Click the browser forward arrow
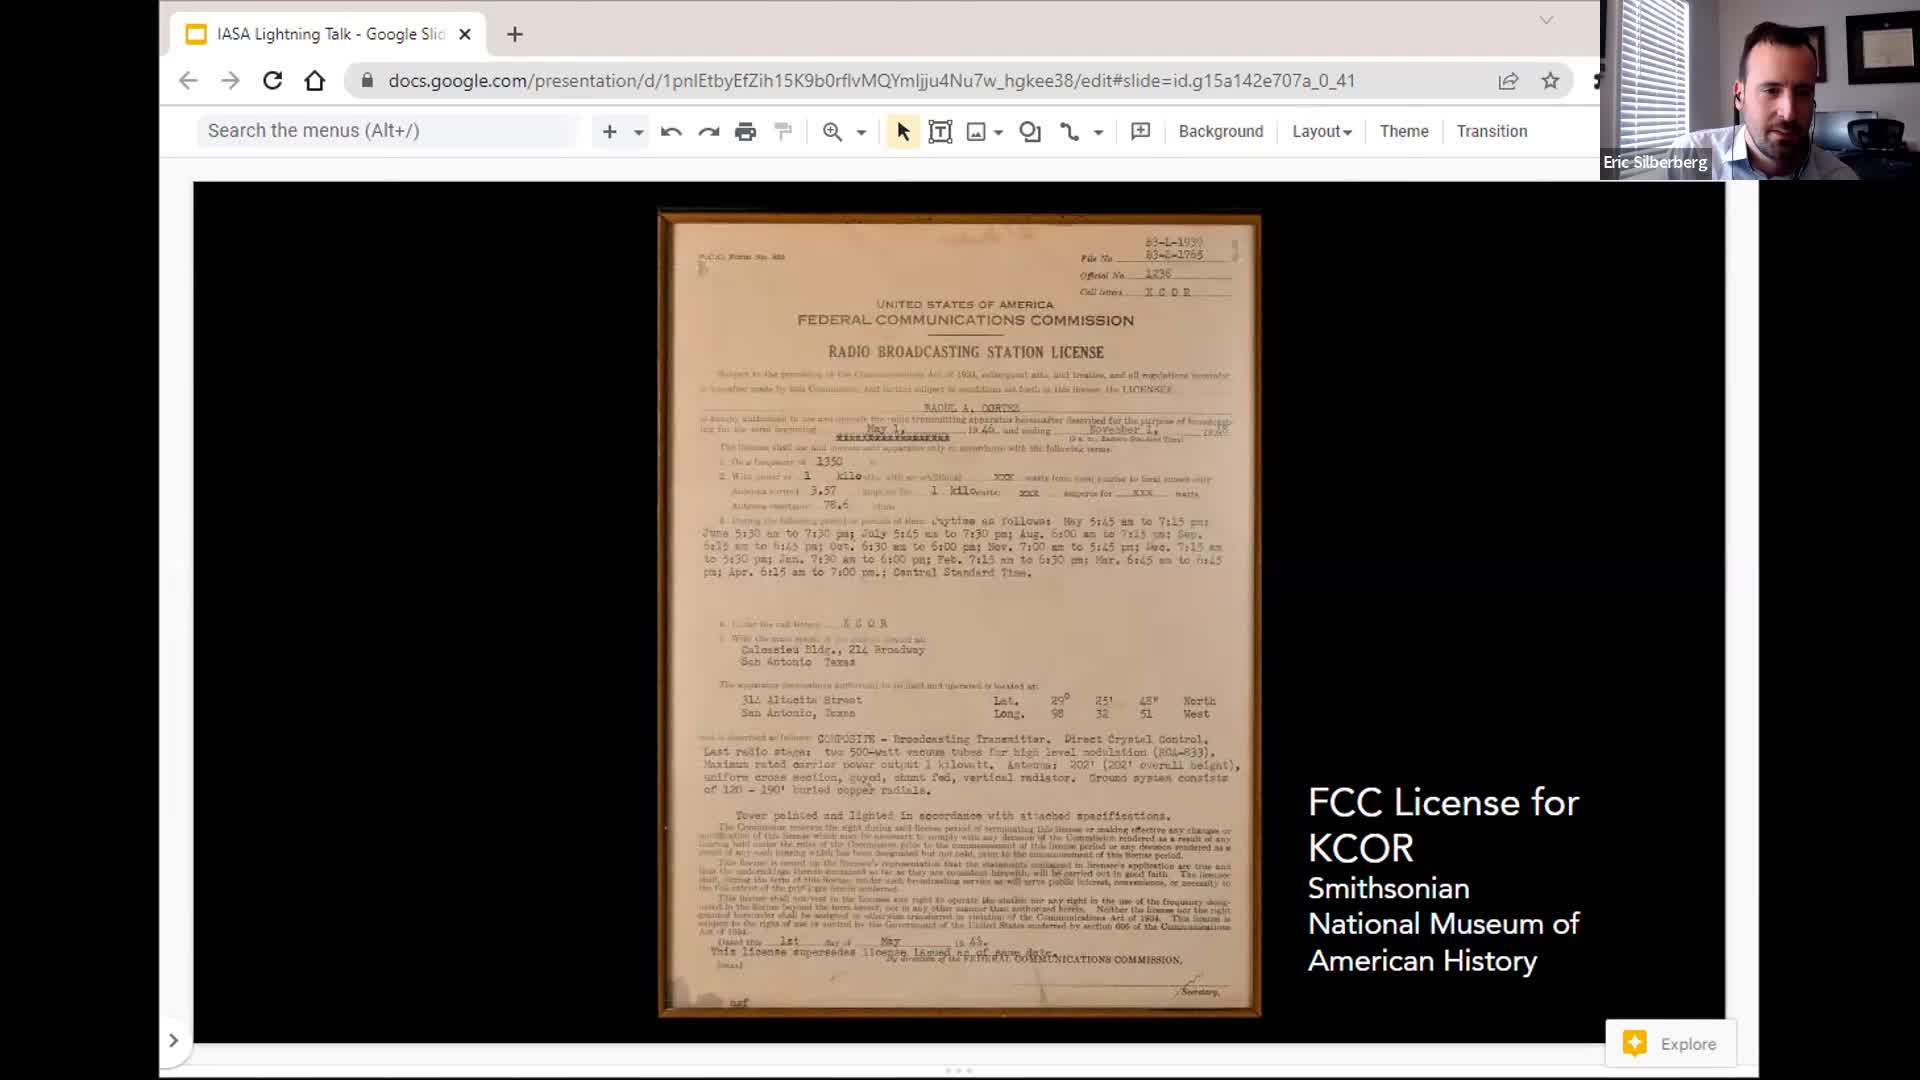 point(230,81)
